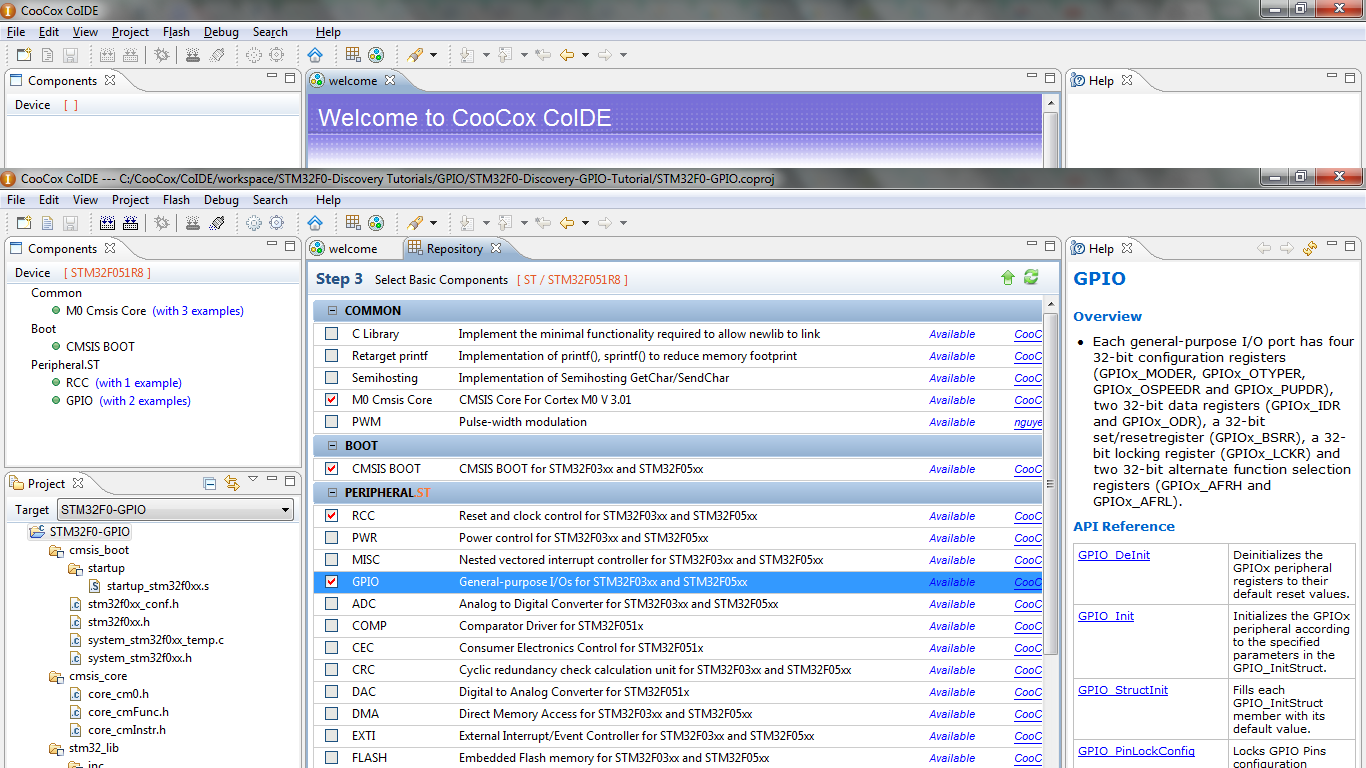Click the GPIO "with 2 examples" link

click(x=145, y=401)
